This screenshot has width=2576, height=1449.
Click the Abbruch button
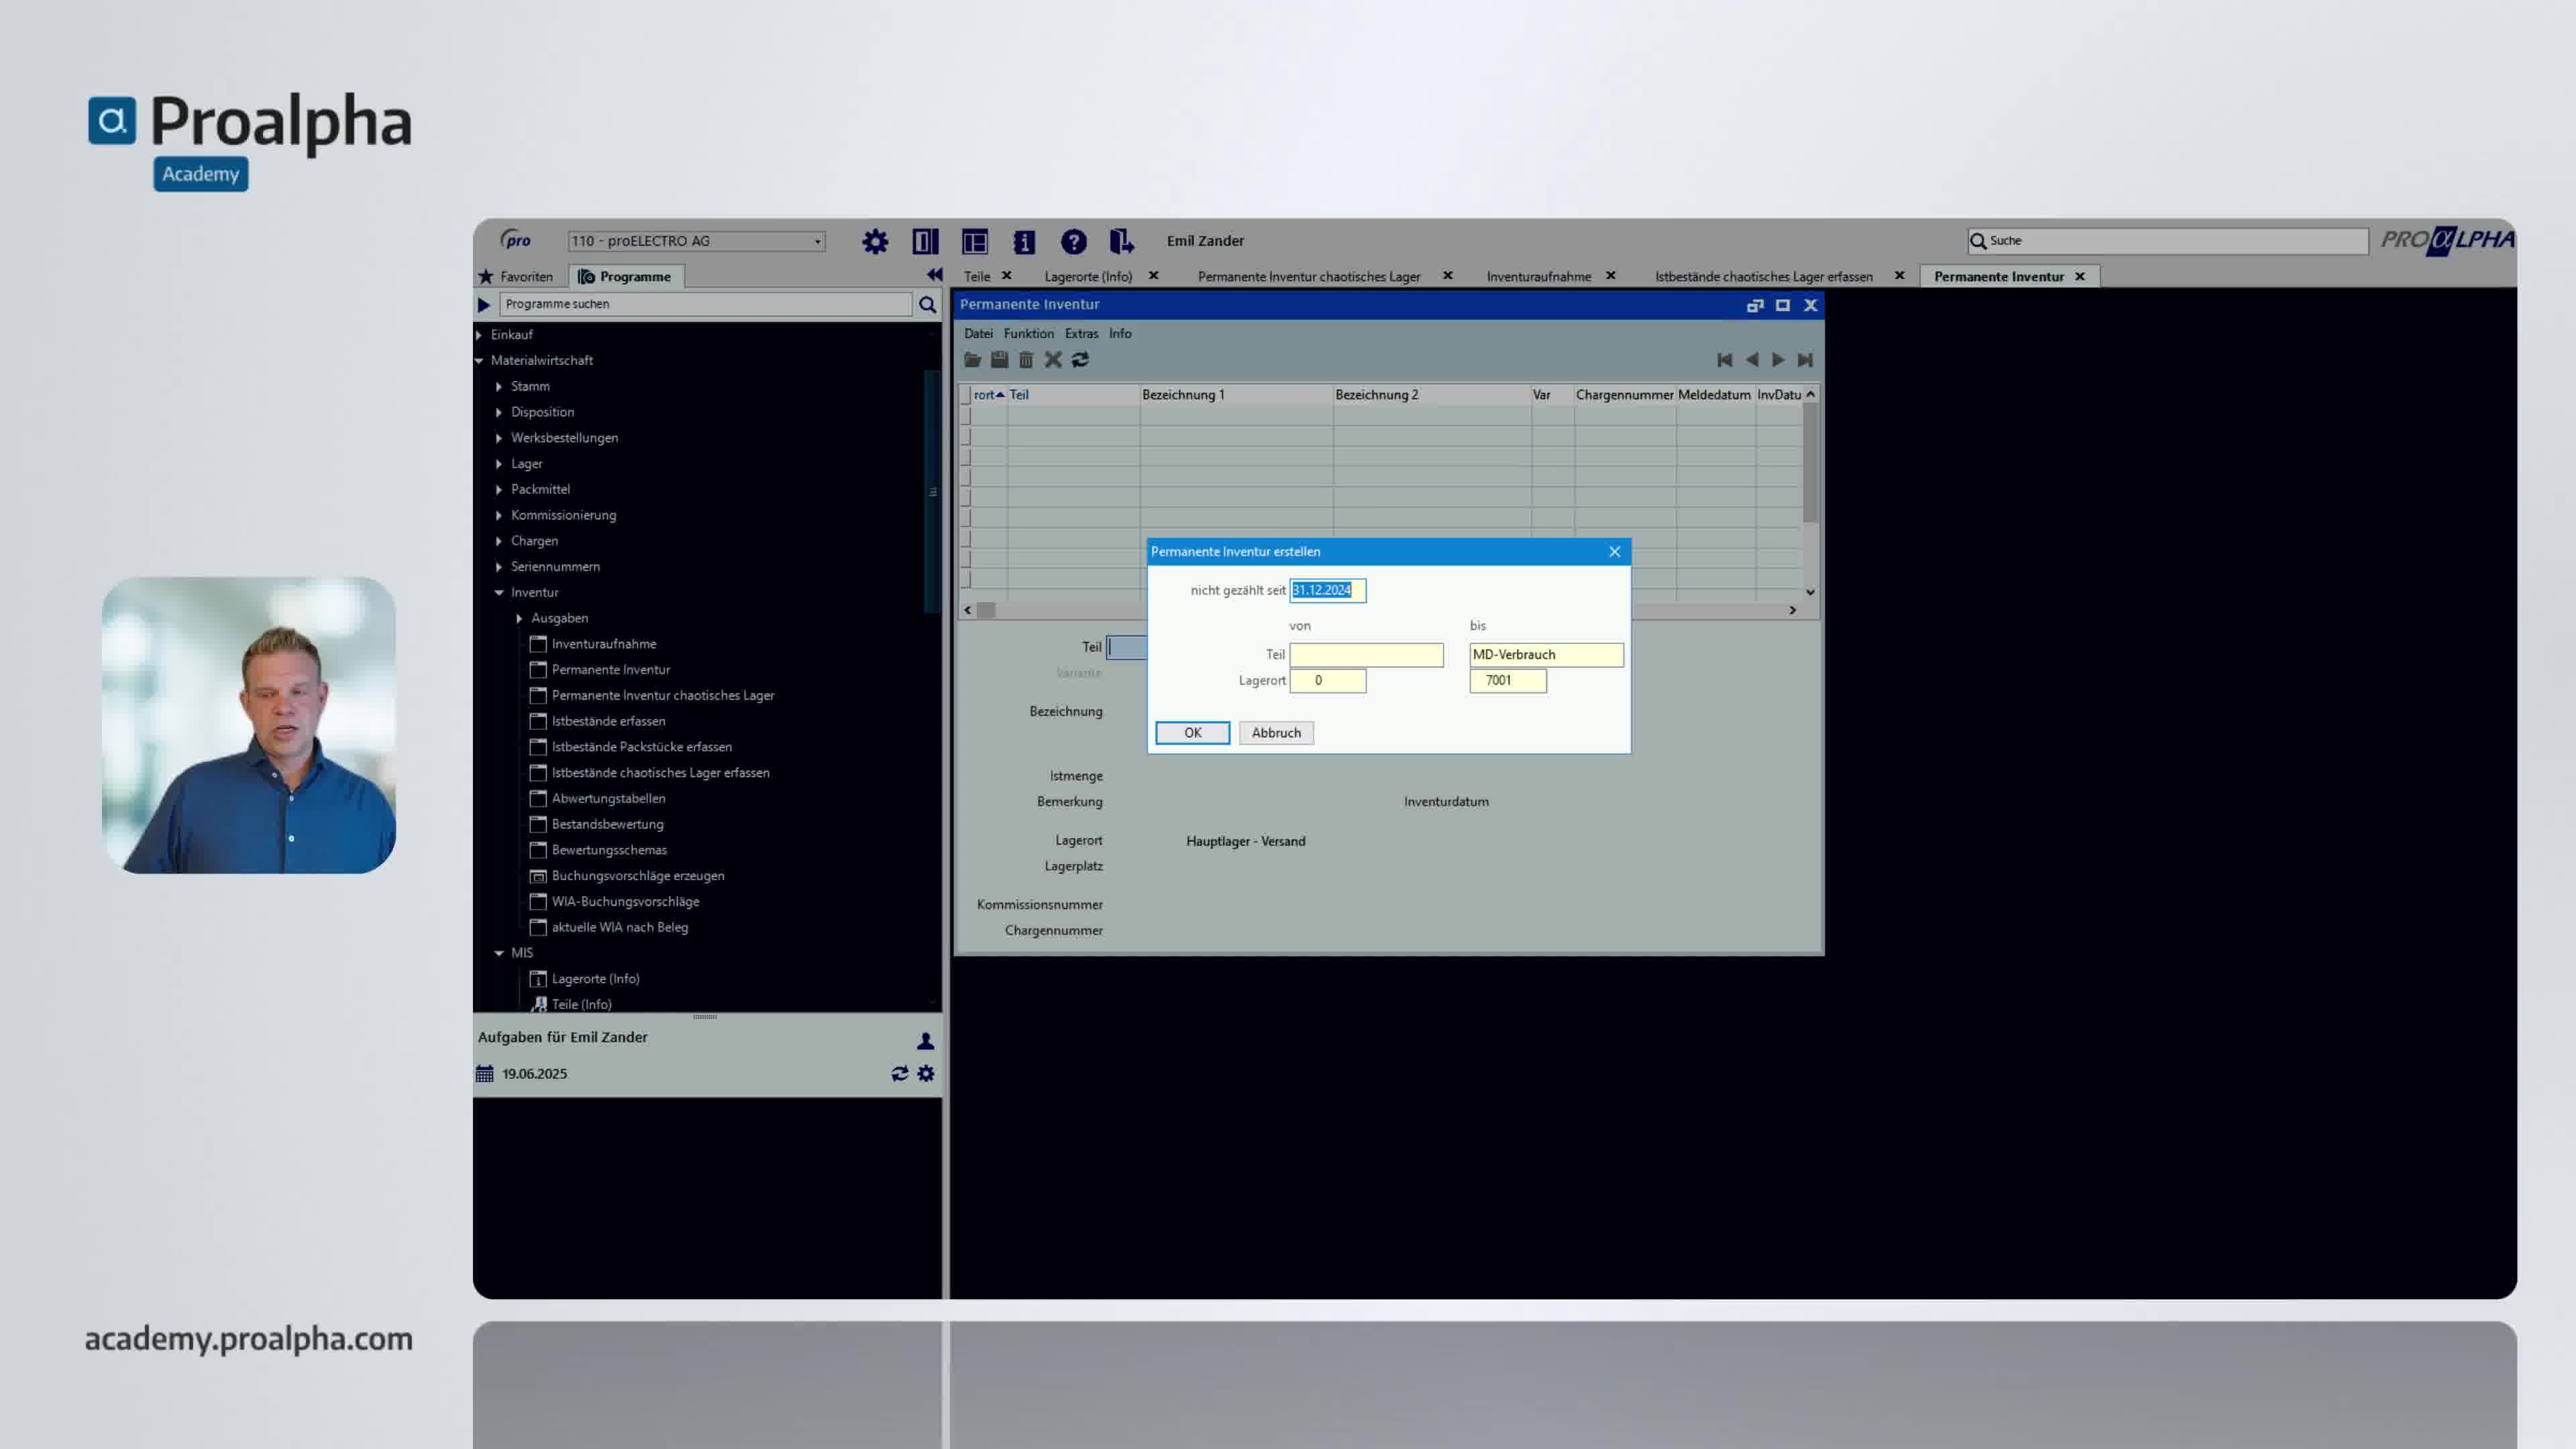[1275, 733]
